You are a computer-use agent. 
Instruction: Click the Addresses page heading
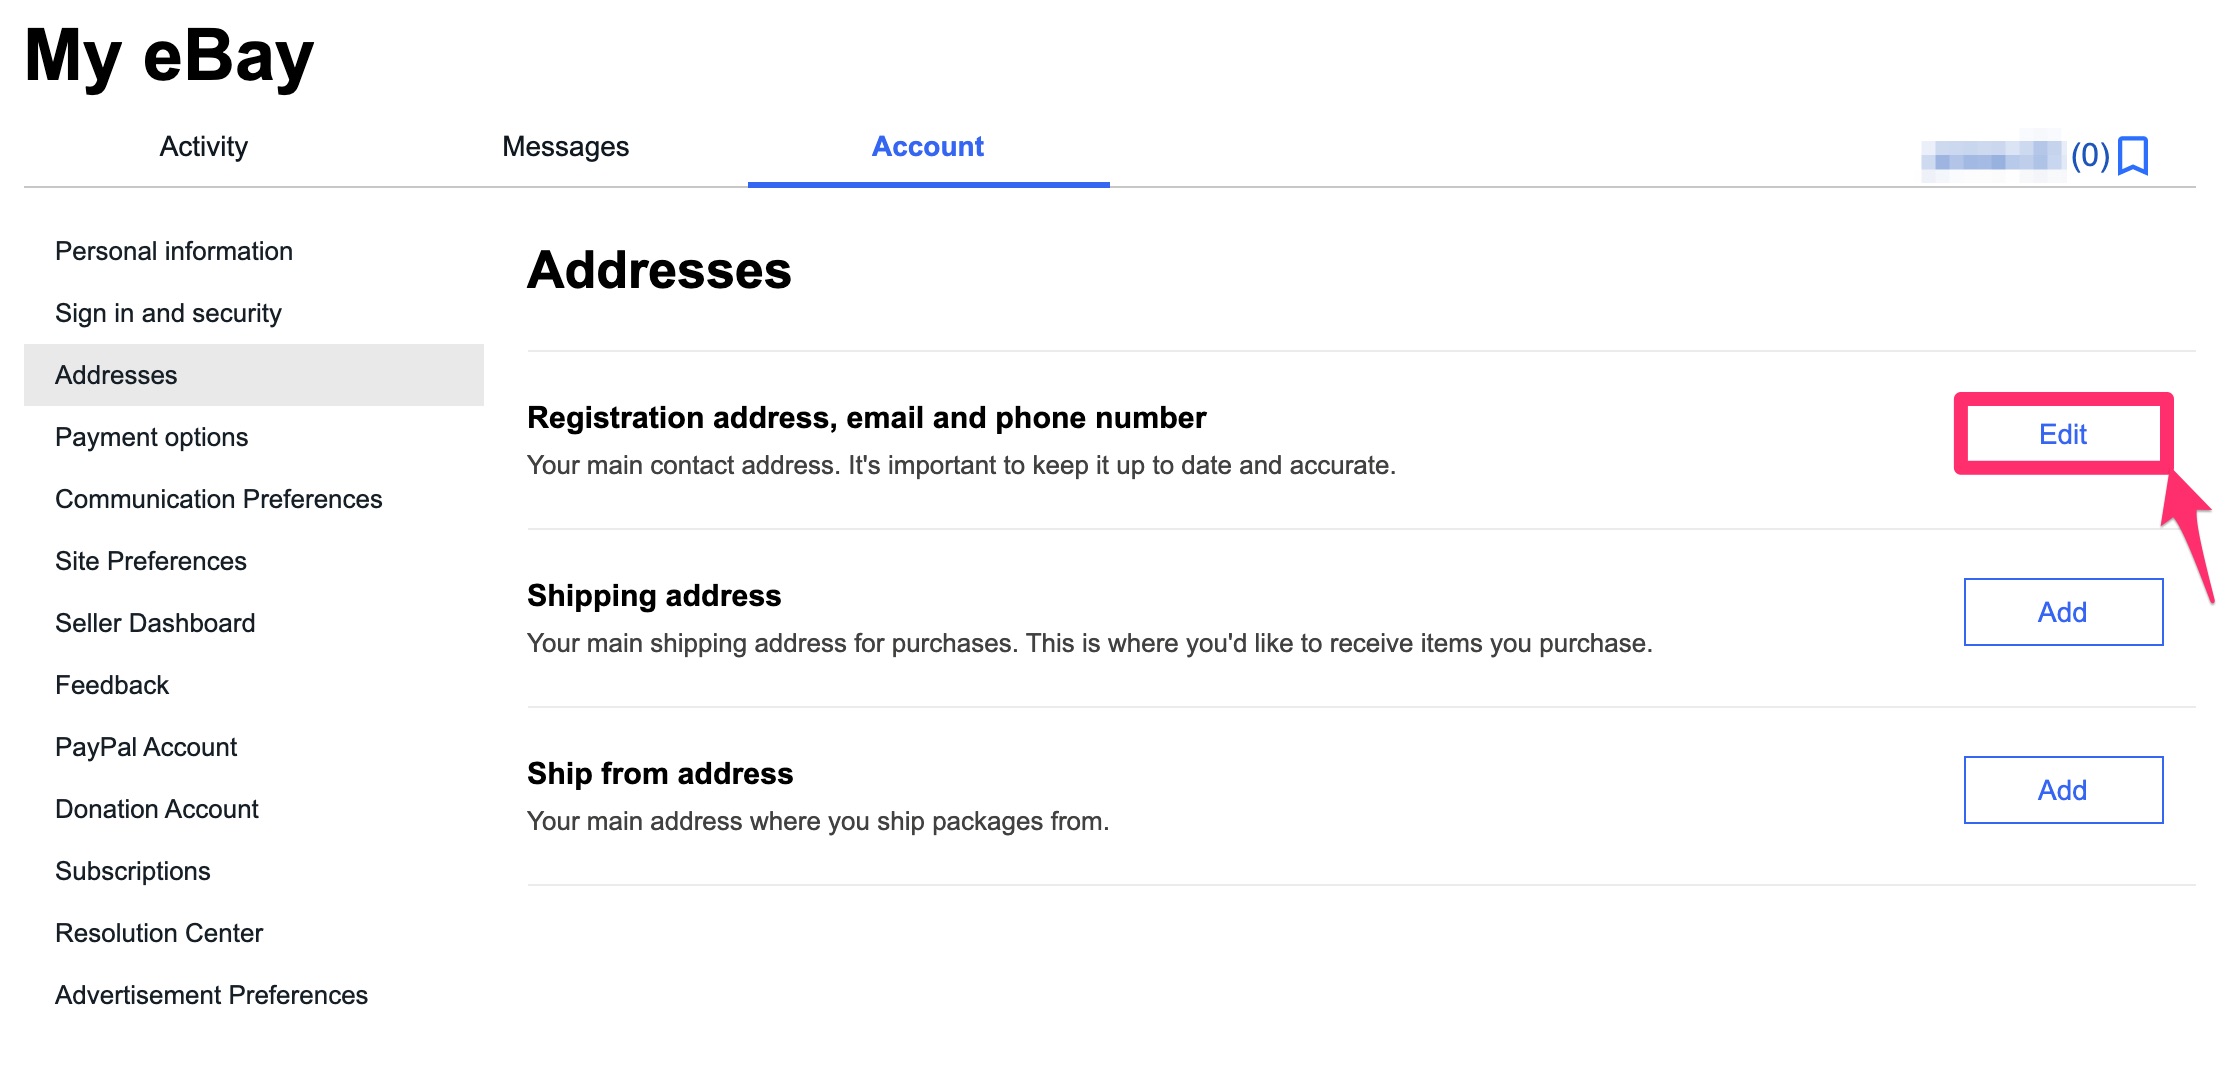point(659,270)
